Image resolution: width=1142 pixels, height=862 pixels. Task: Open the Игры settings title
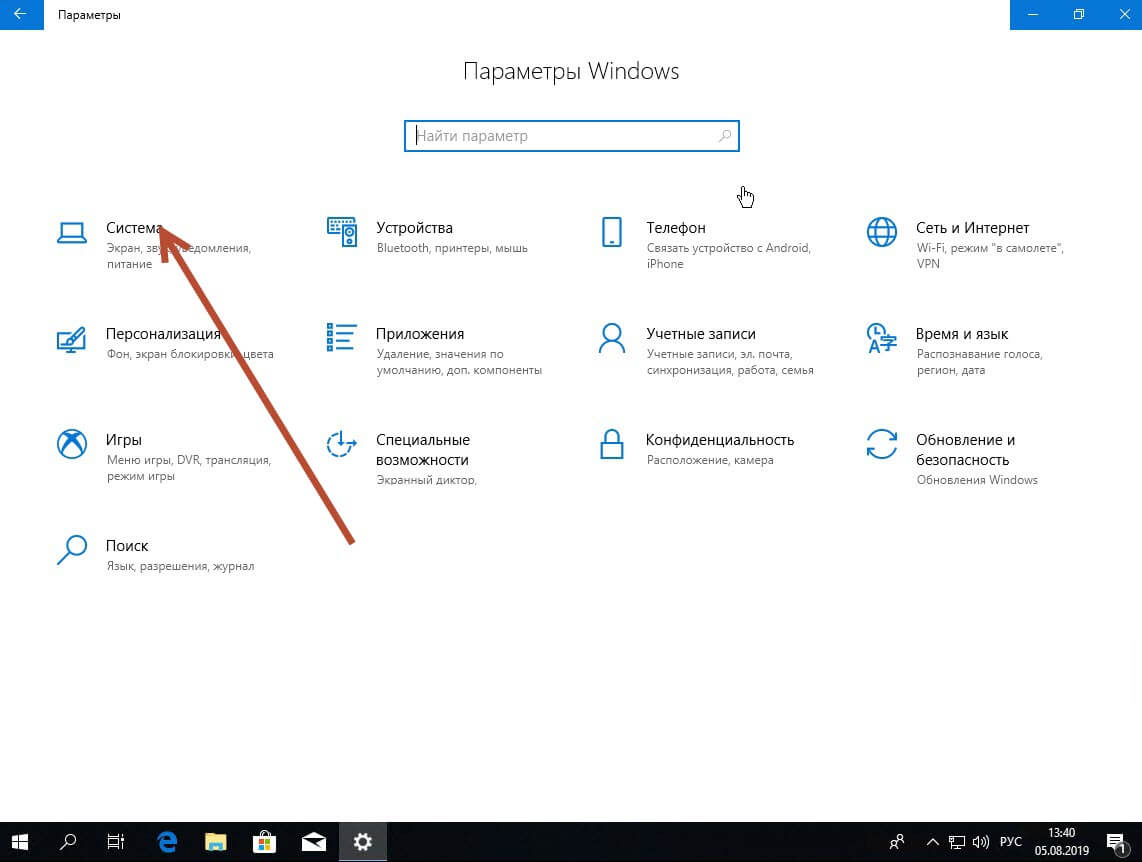pos(124,440)
